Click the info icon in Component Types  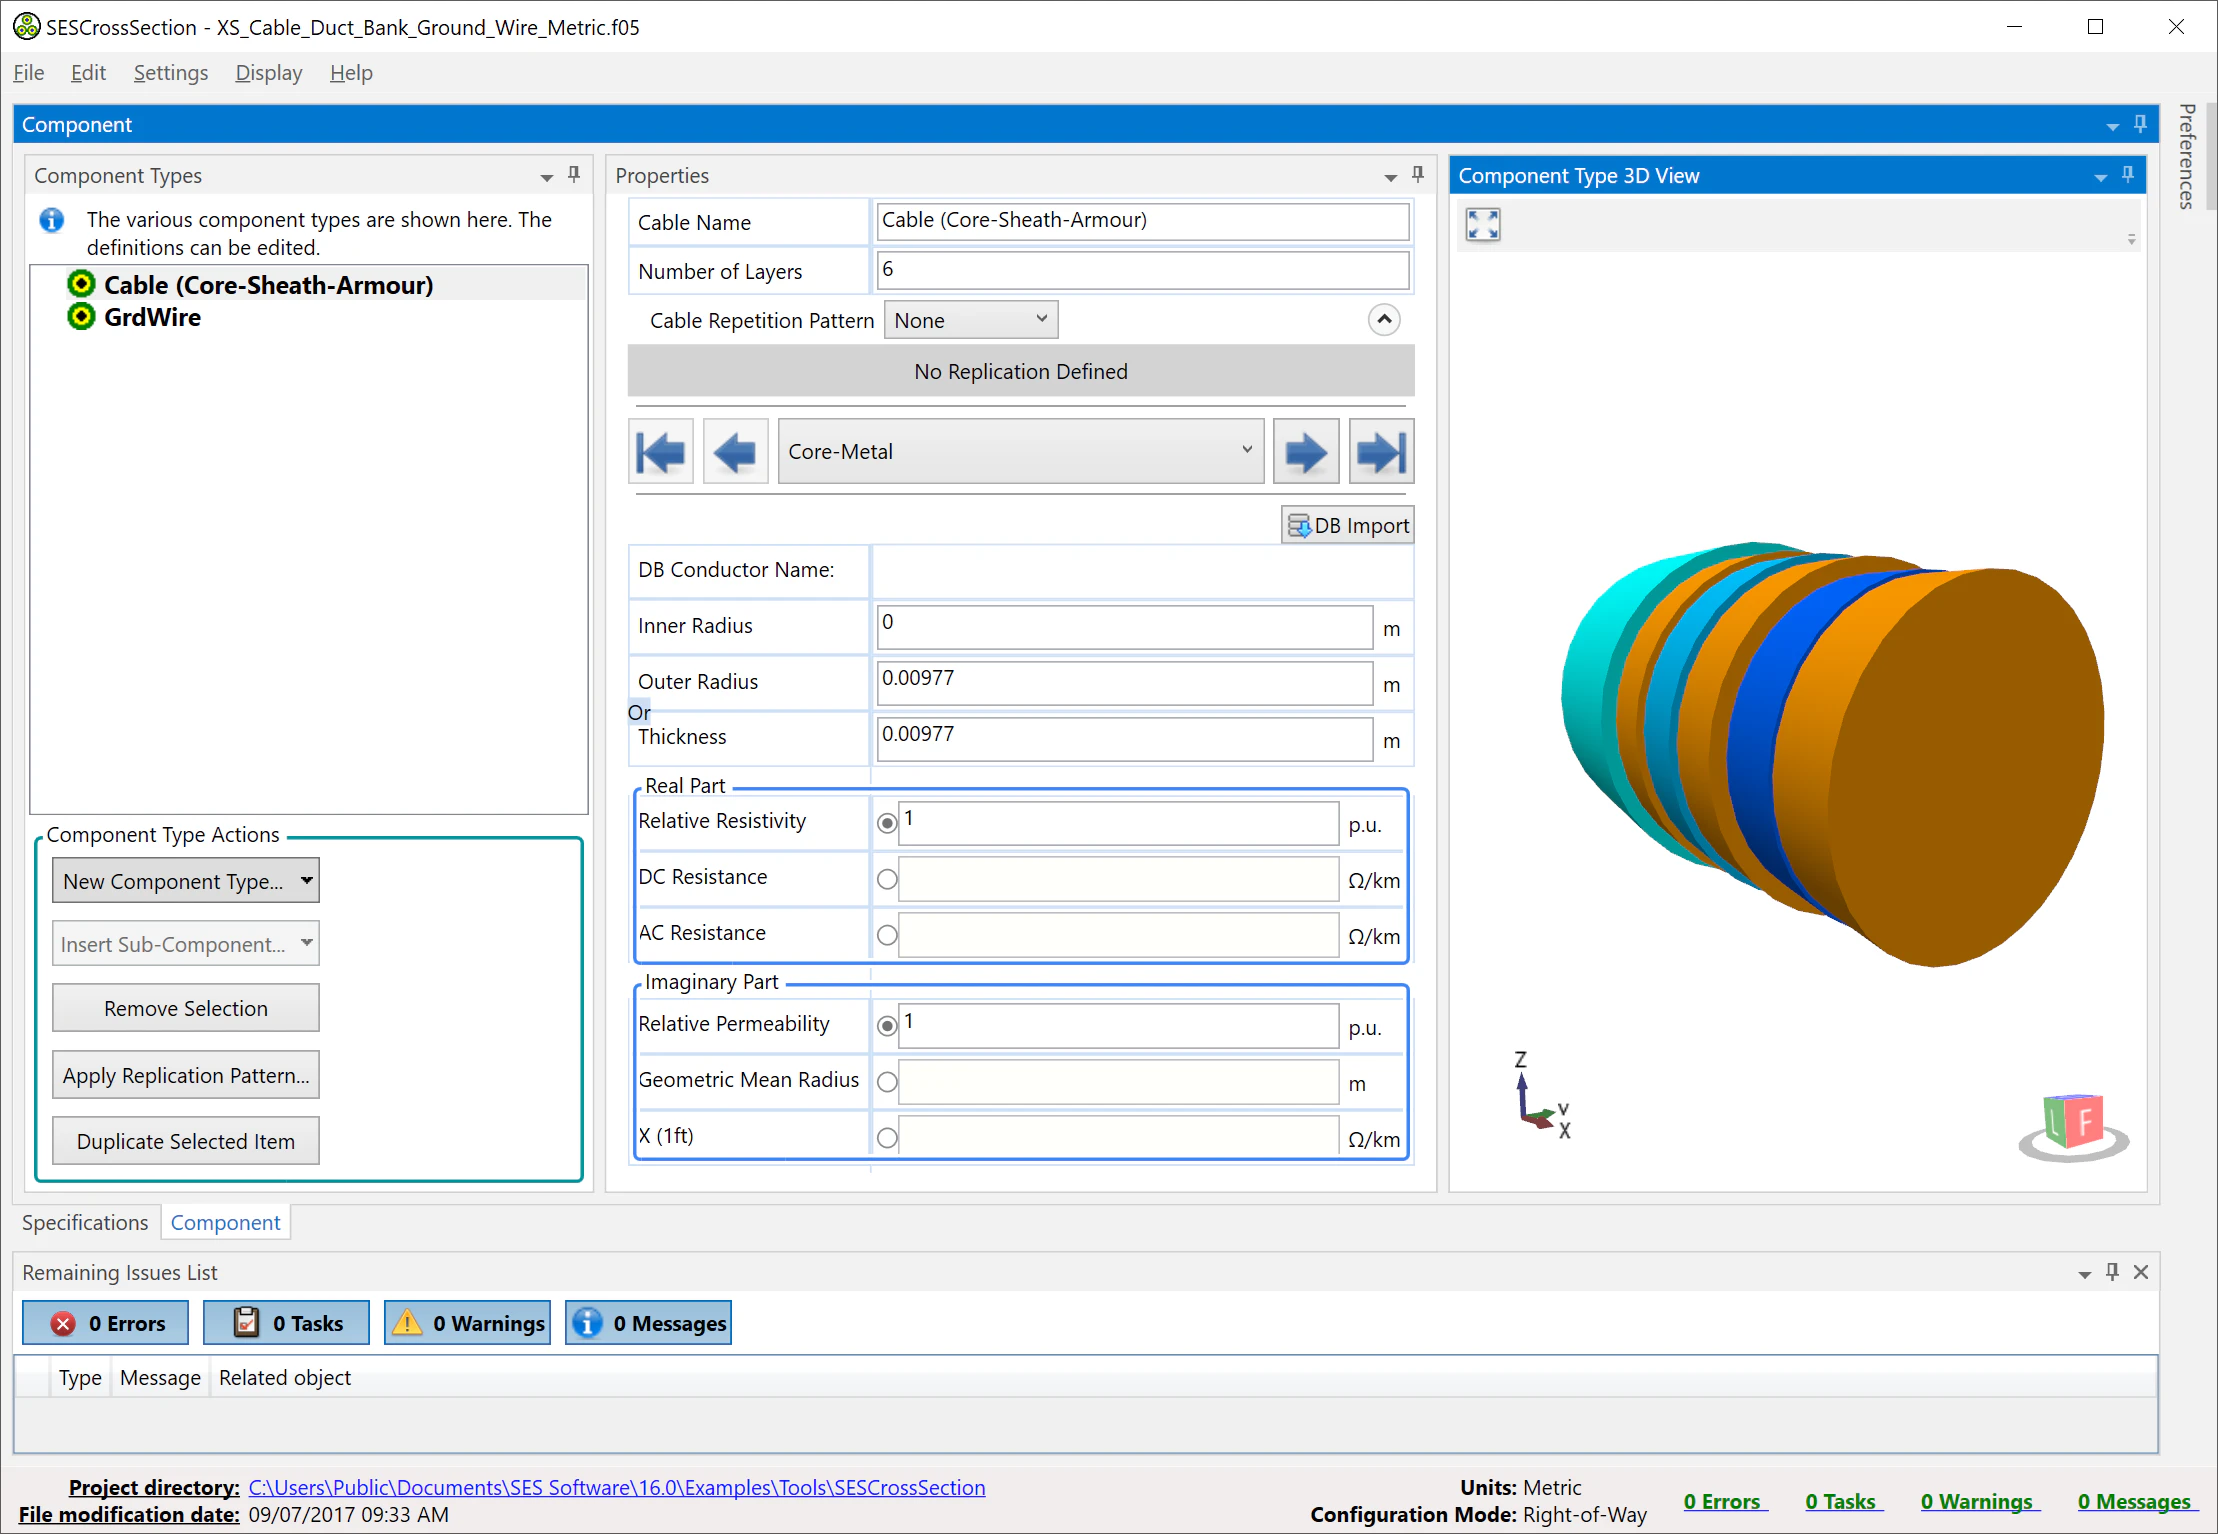pos(51,220)
